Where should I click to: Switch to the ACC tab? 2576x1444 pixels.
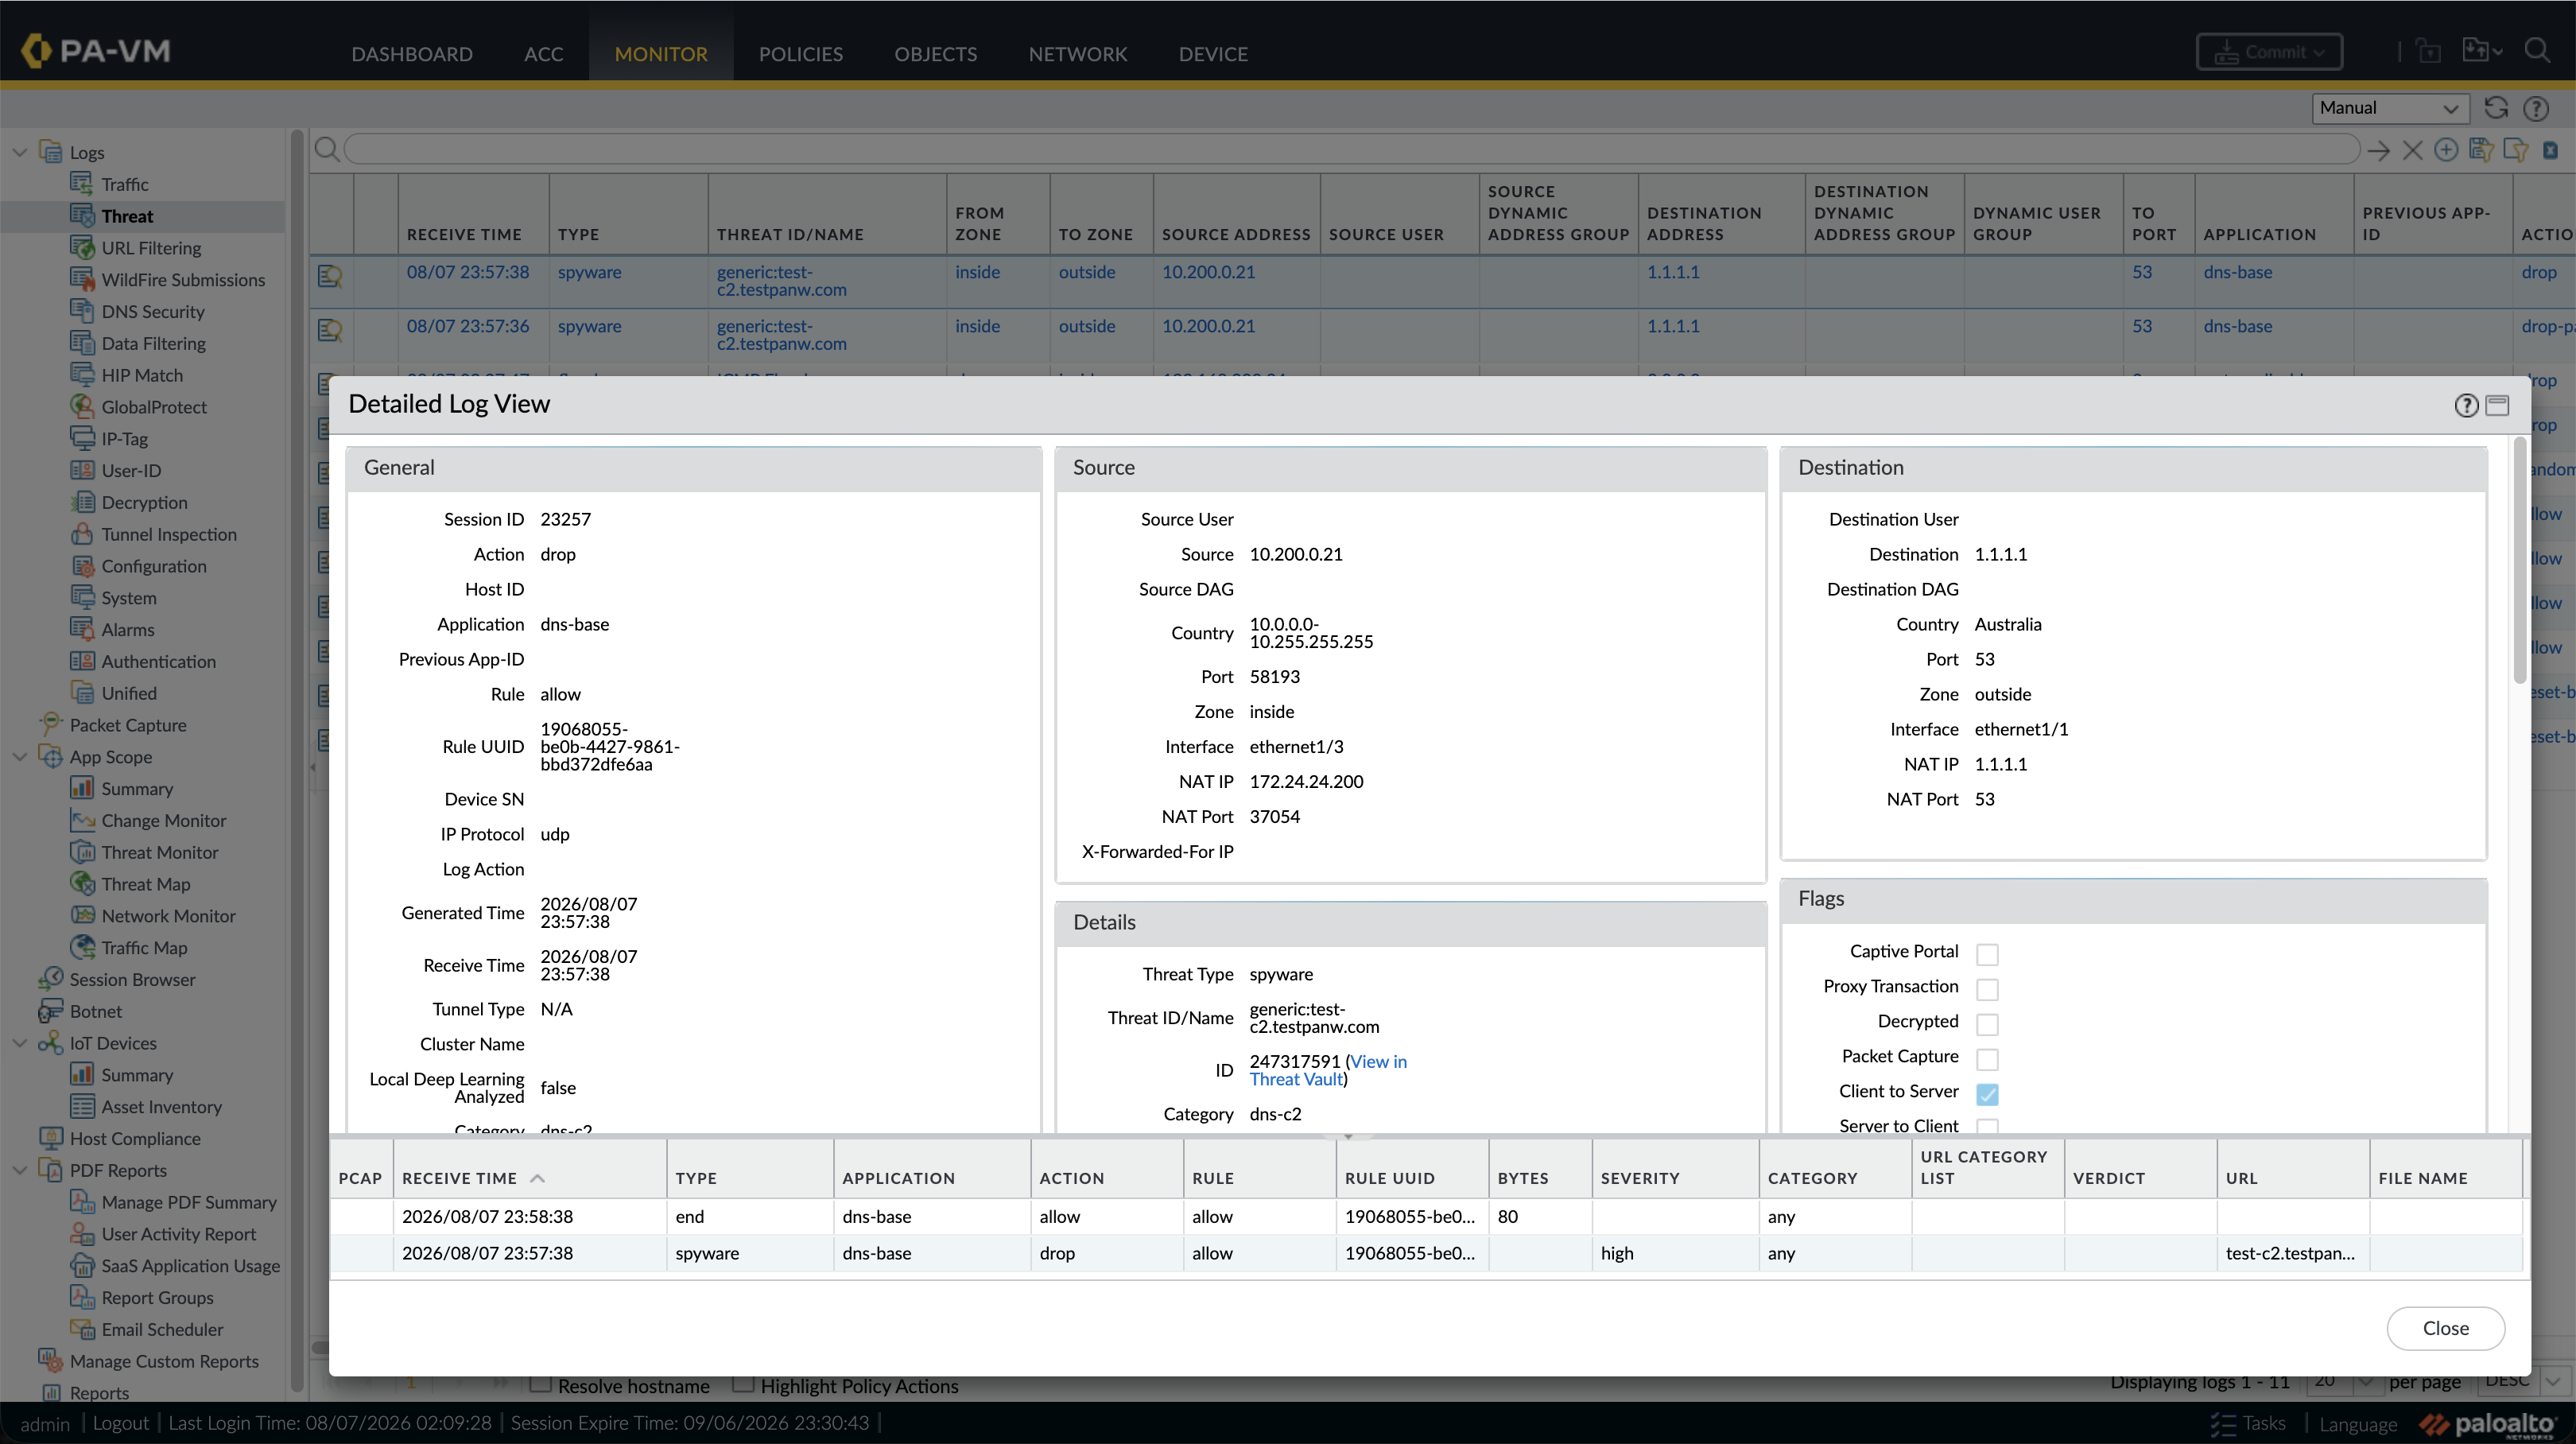(x=544, y=54)
